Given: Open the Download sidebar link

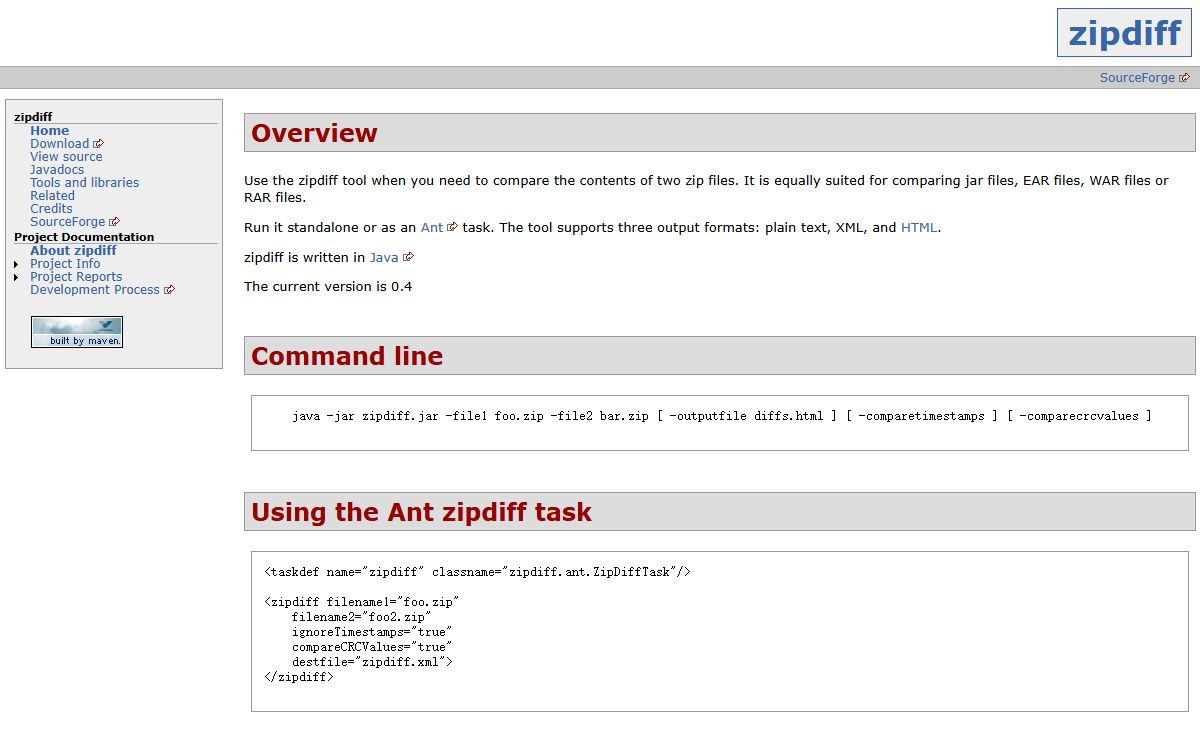Looking at the screenshot, I should pyautogui.click(x=60, y=144).
